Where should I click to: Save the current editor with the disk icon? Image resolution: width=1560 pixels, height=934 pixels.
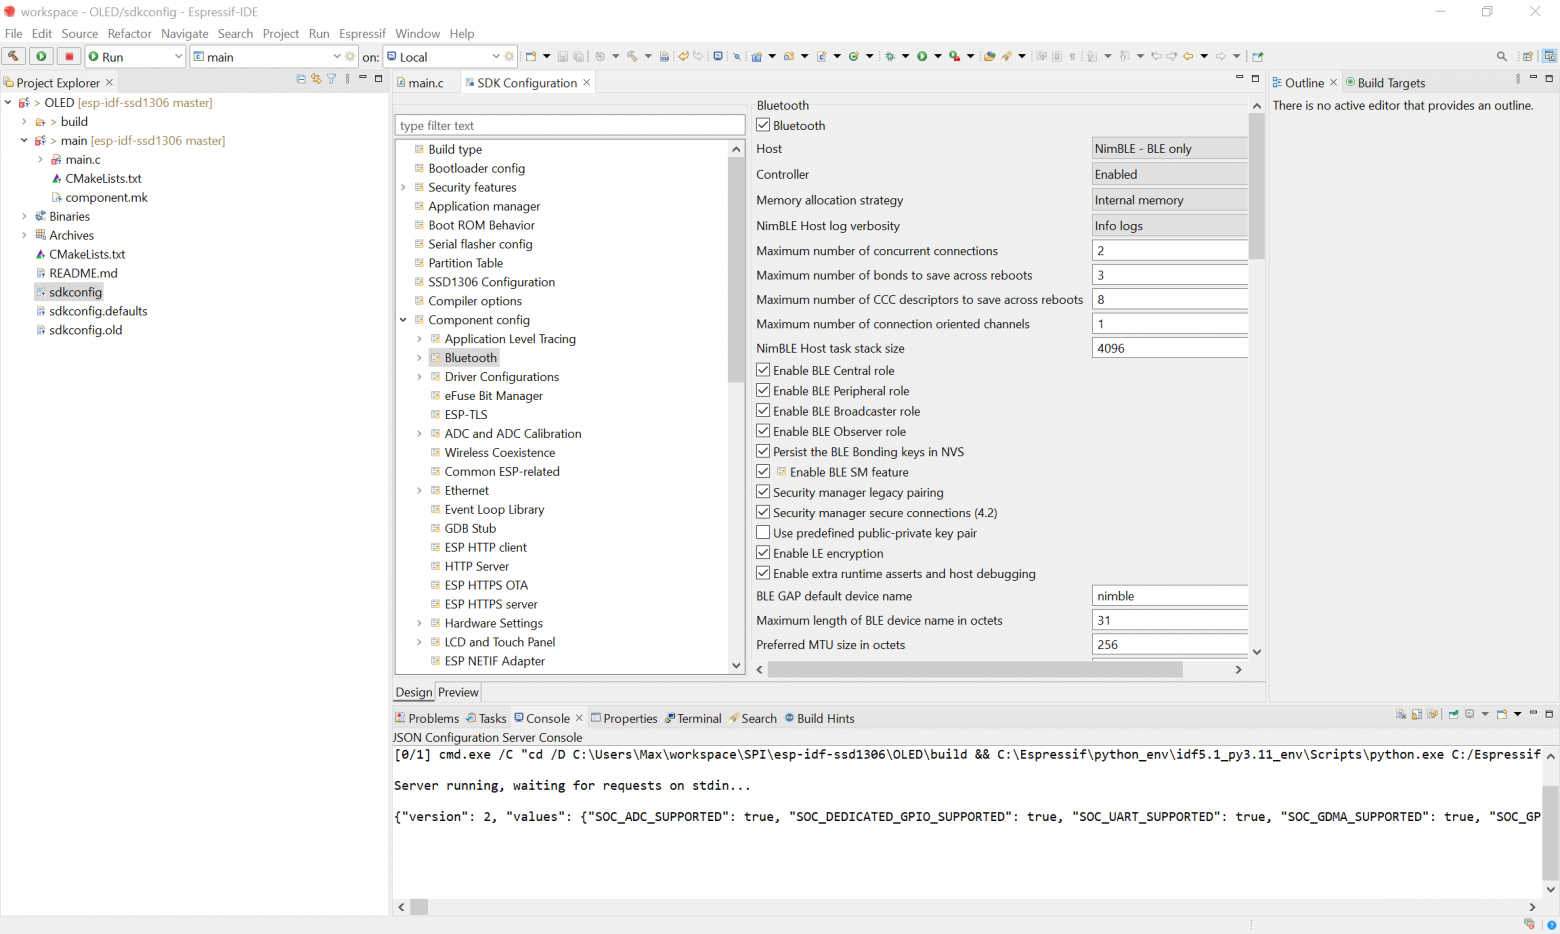coord(564,57)
